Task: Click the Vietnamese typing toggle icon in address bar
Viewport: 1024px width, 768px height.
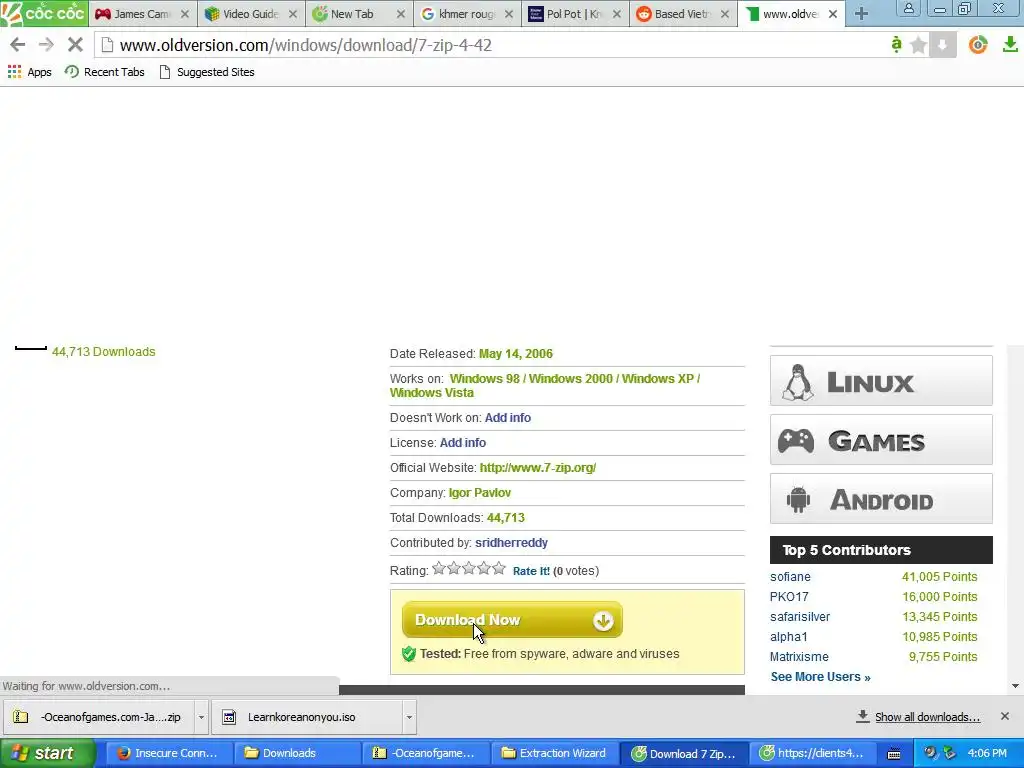Action: (x=896, y=44)
